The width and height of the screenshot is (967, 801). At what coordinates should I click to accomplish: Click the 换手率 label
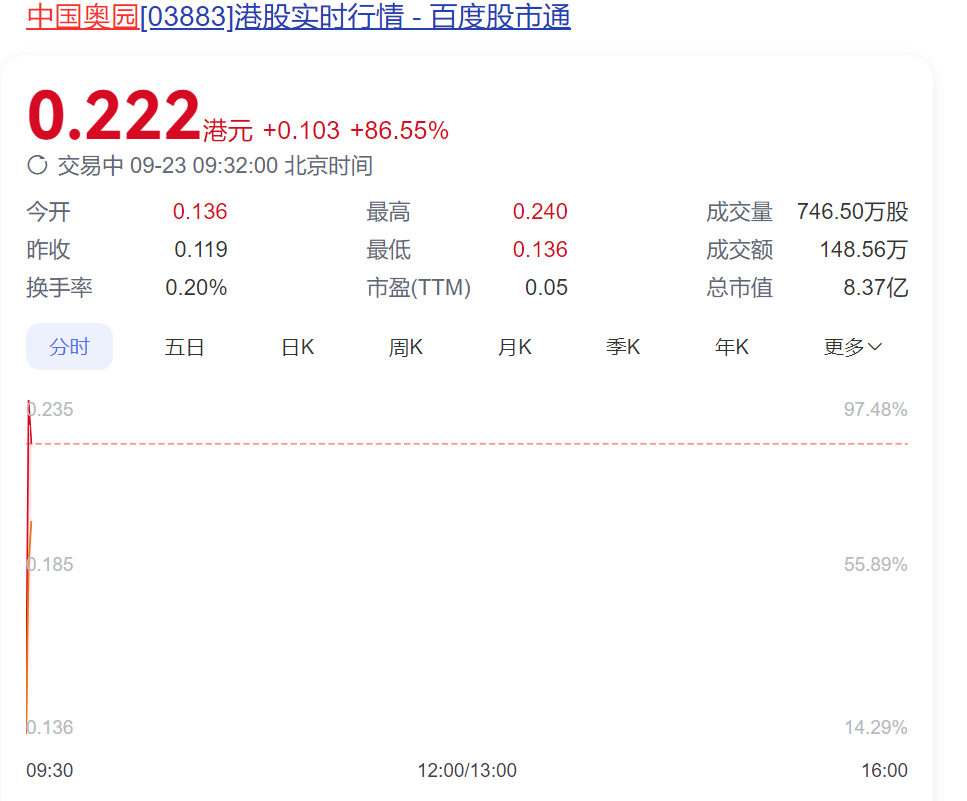coord(60,288)
